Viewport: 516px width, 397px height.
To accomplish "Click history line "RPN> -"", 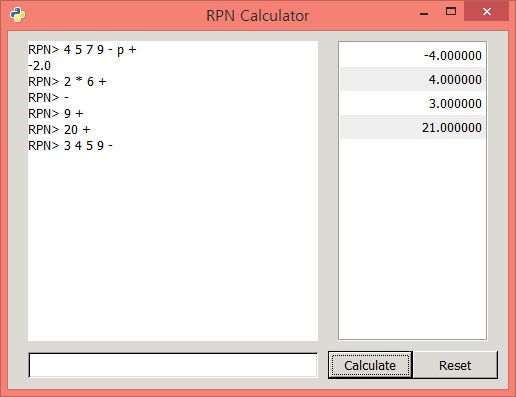I will 48,98.
